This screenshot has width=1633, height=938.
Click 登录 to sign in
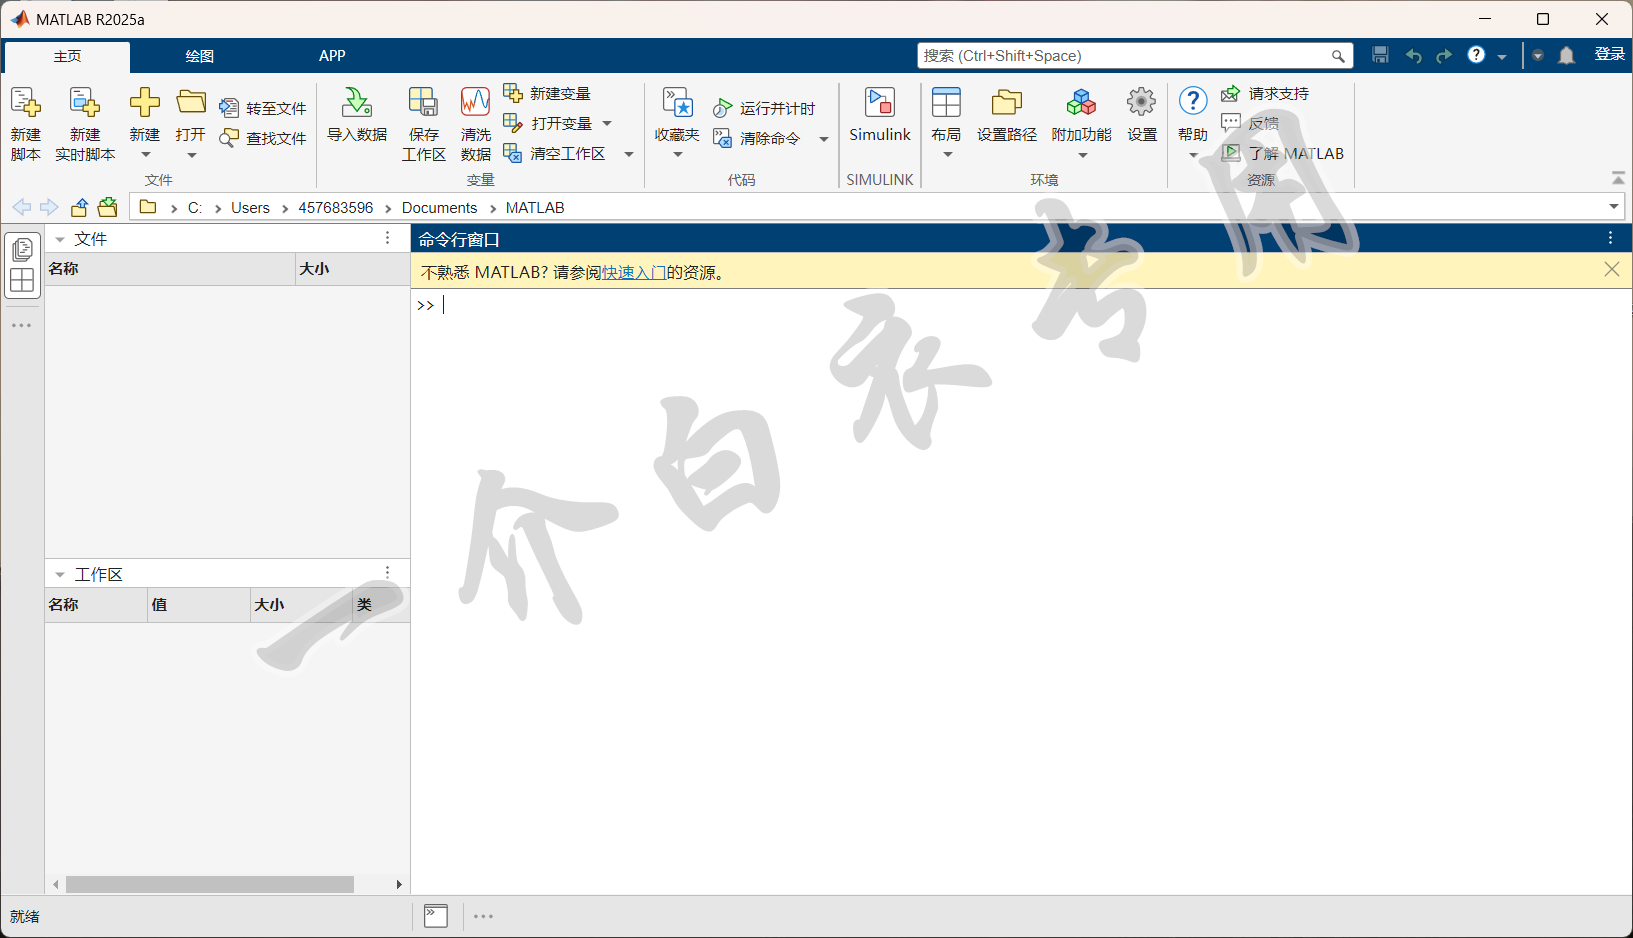click(x=1609, y=54)
